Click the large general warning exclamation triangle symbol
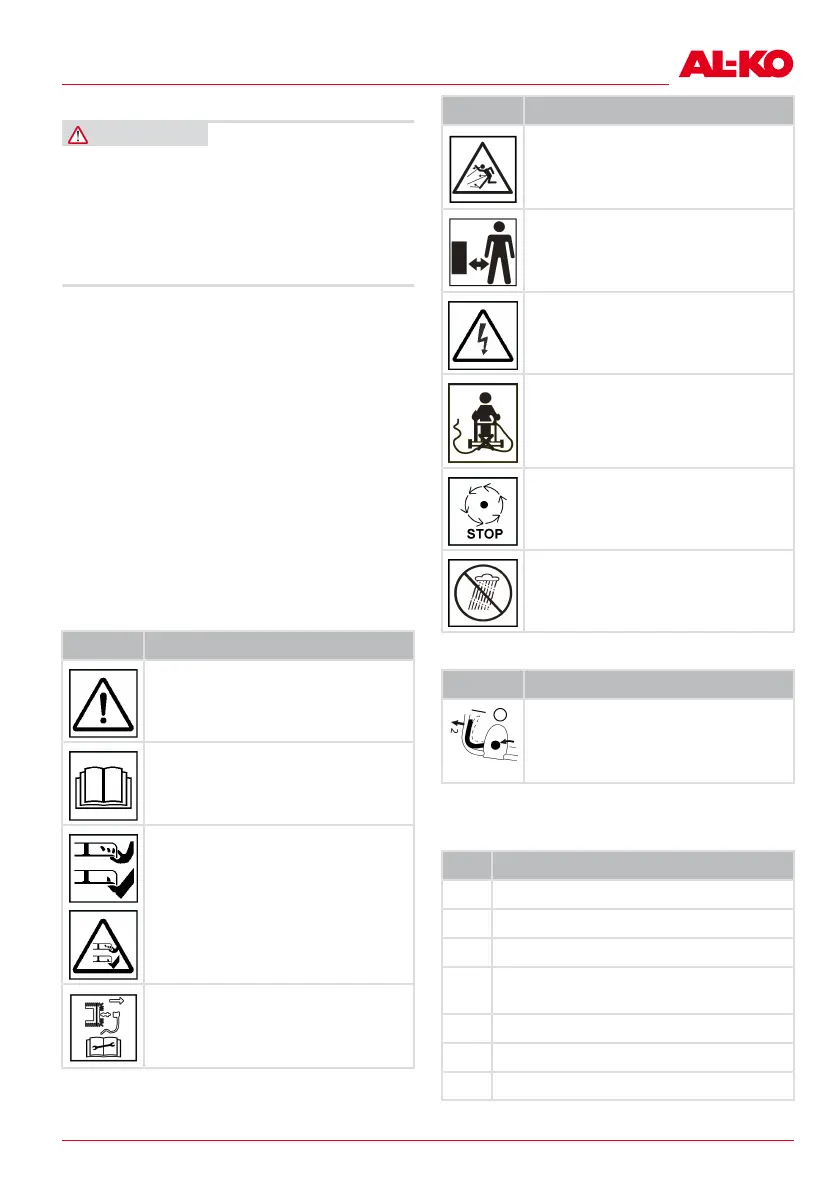The height and width of the screenshot is (1191, 839). click(x=103, y=700)
